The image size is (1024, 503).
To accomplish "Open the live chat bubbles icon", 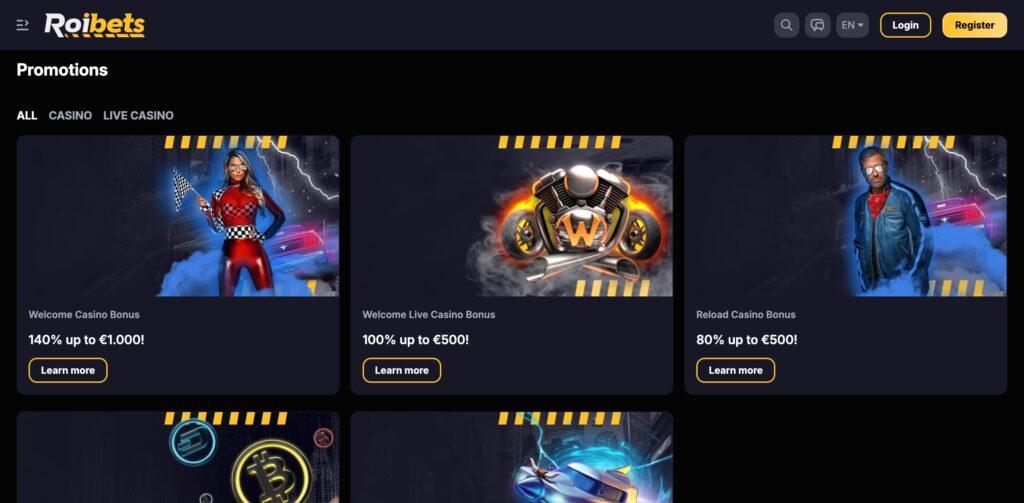I will click(817, 25).
